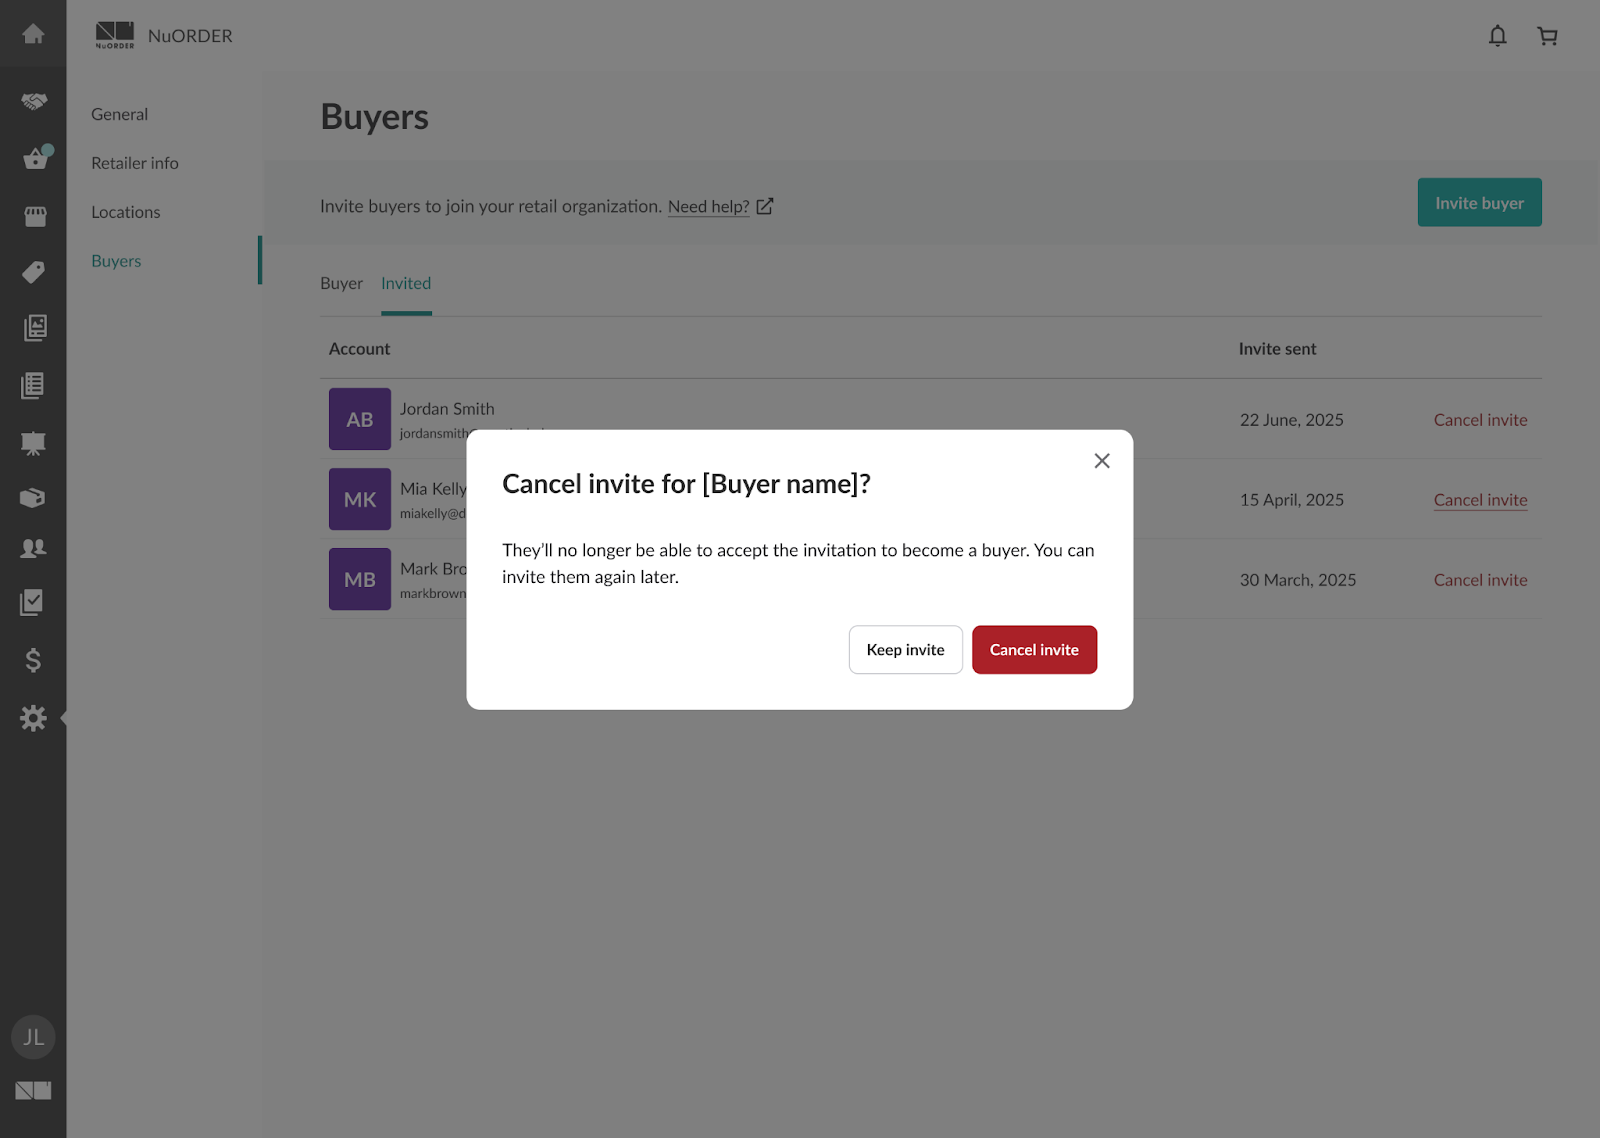The height and width of the screenshot is (1138, 1600).
Task: Select the Invited tab
Action: tap(406, 284)
